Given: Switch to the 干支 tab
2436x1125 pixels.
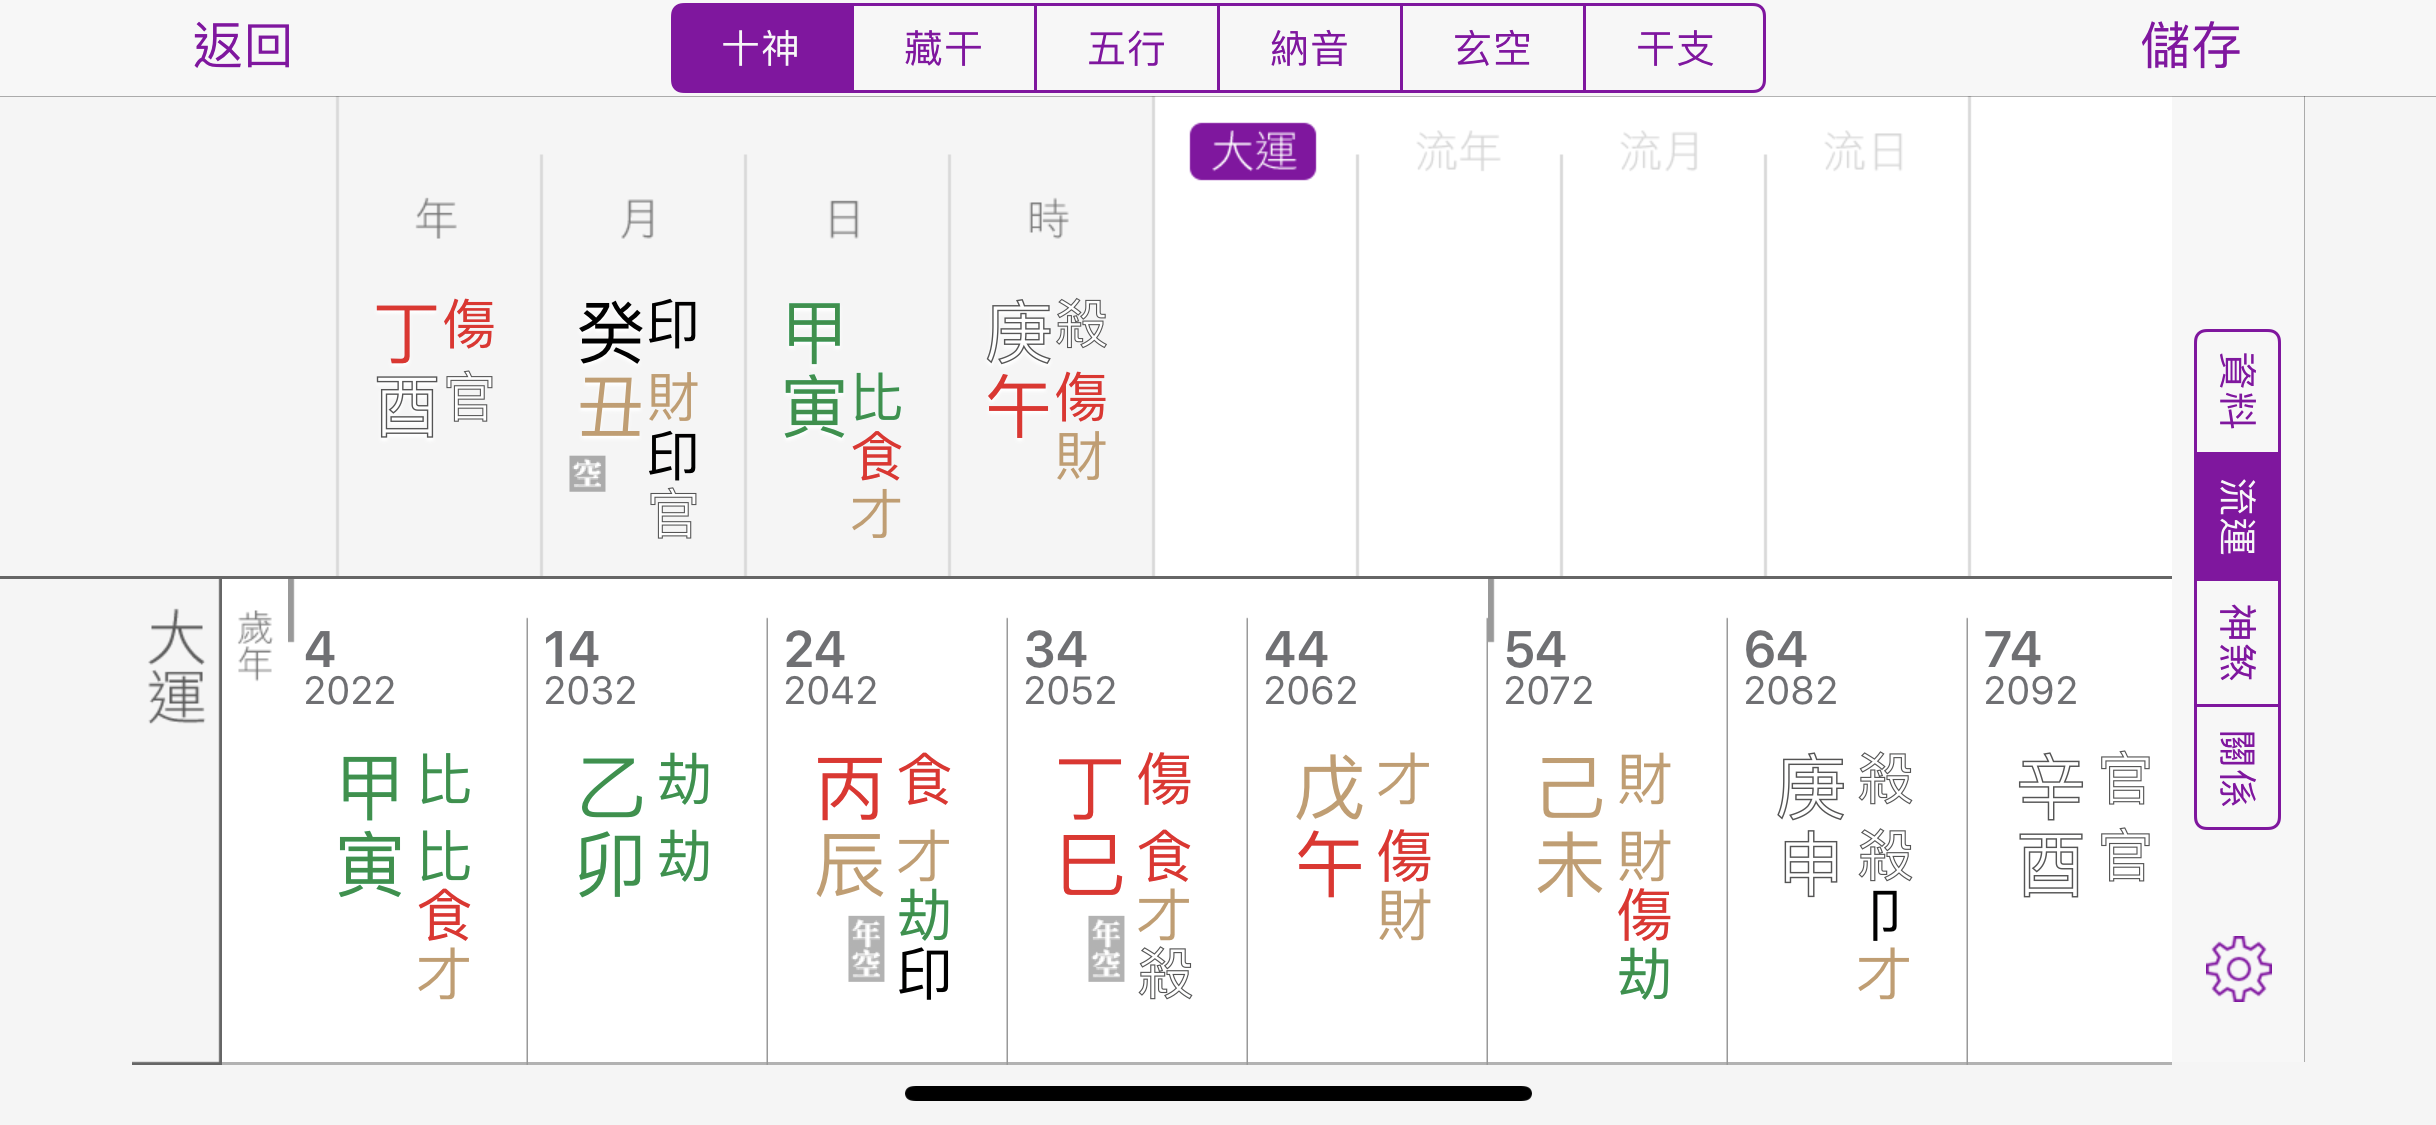Looking at the screenshot, I should [x=1675, y=48].
